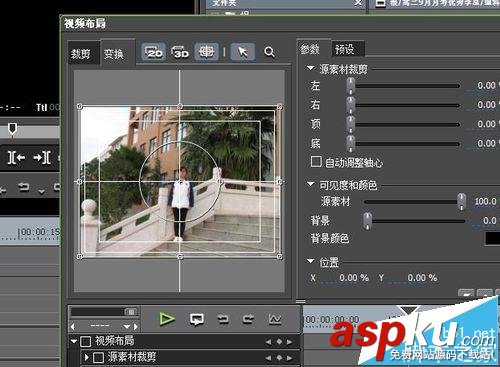Click the position X value field
500x367 pixels.
pos(345,278)
